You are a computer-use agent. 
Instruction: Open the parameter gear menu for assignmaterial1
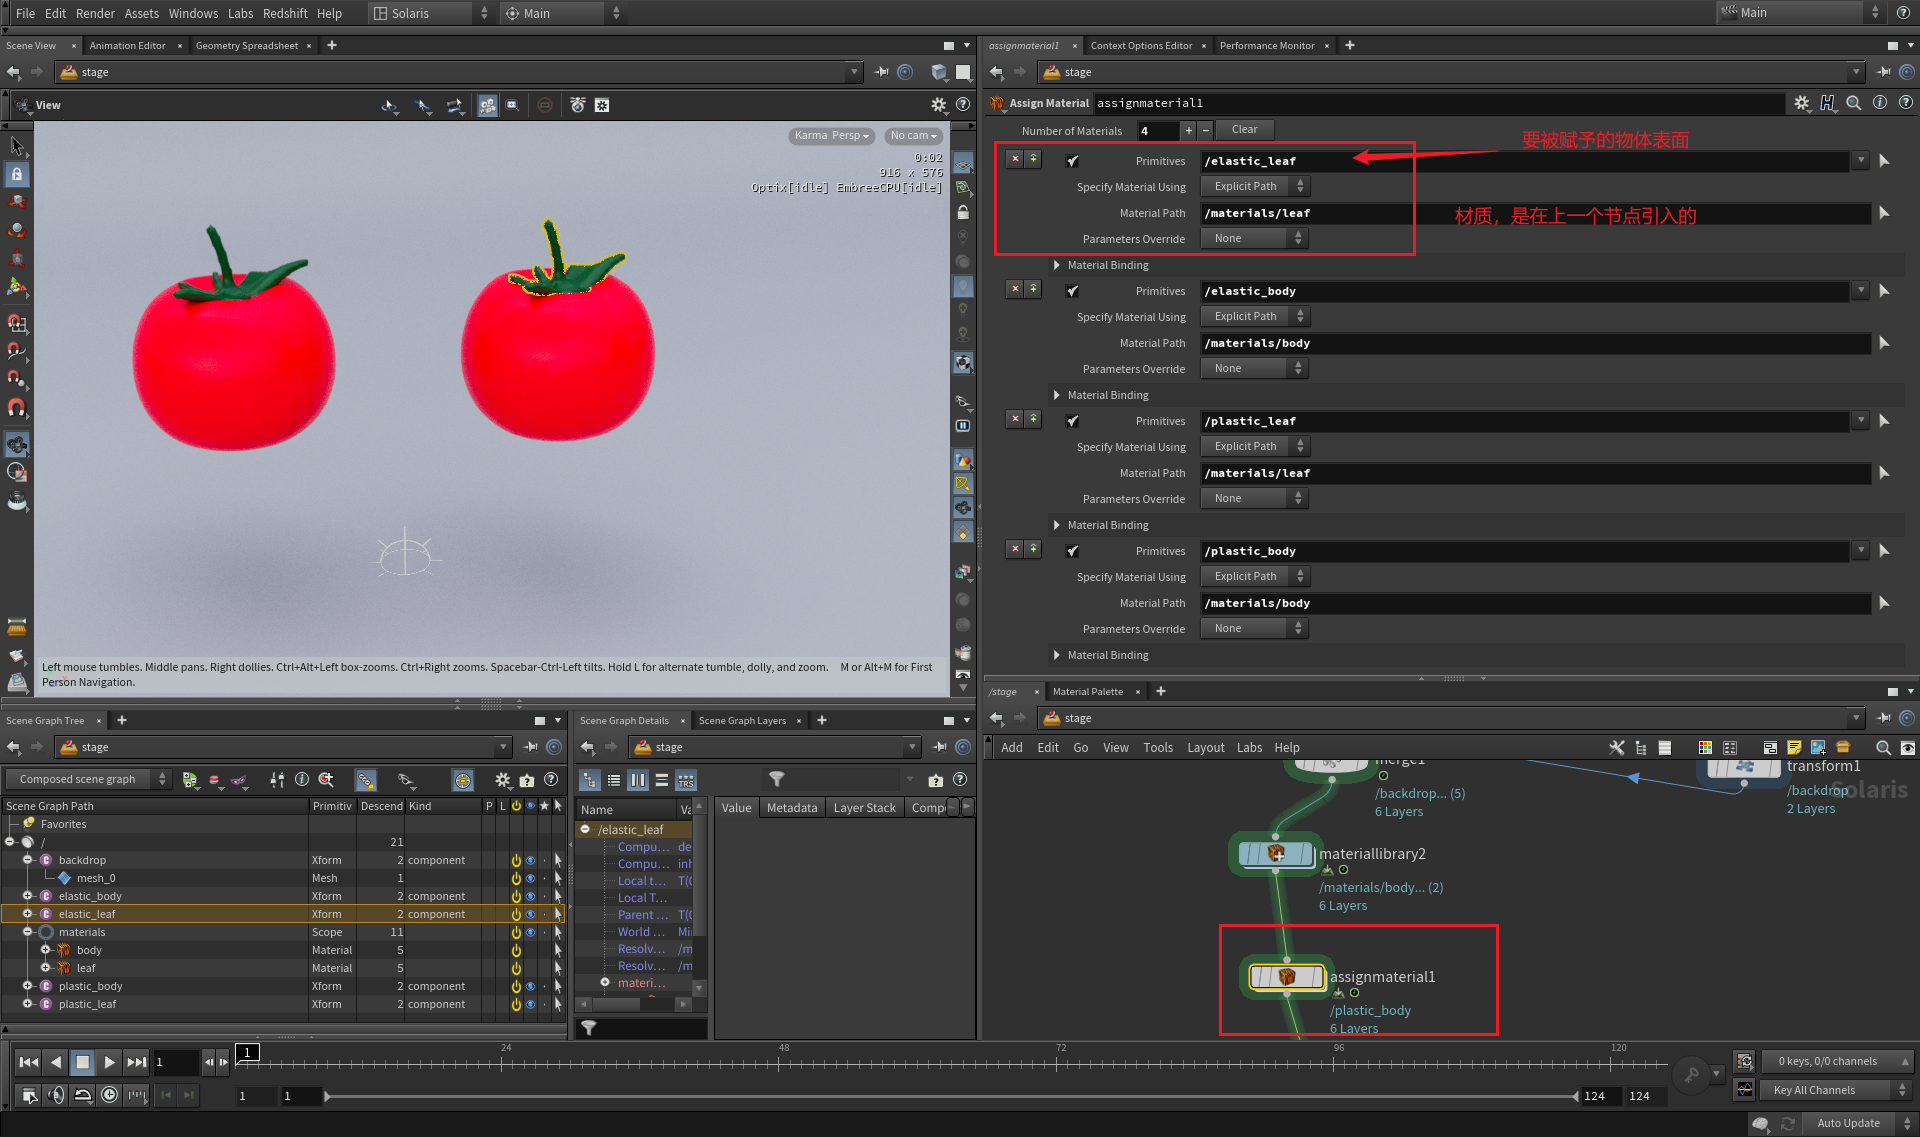pyautogui.click(x=1801, y=103)
